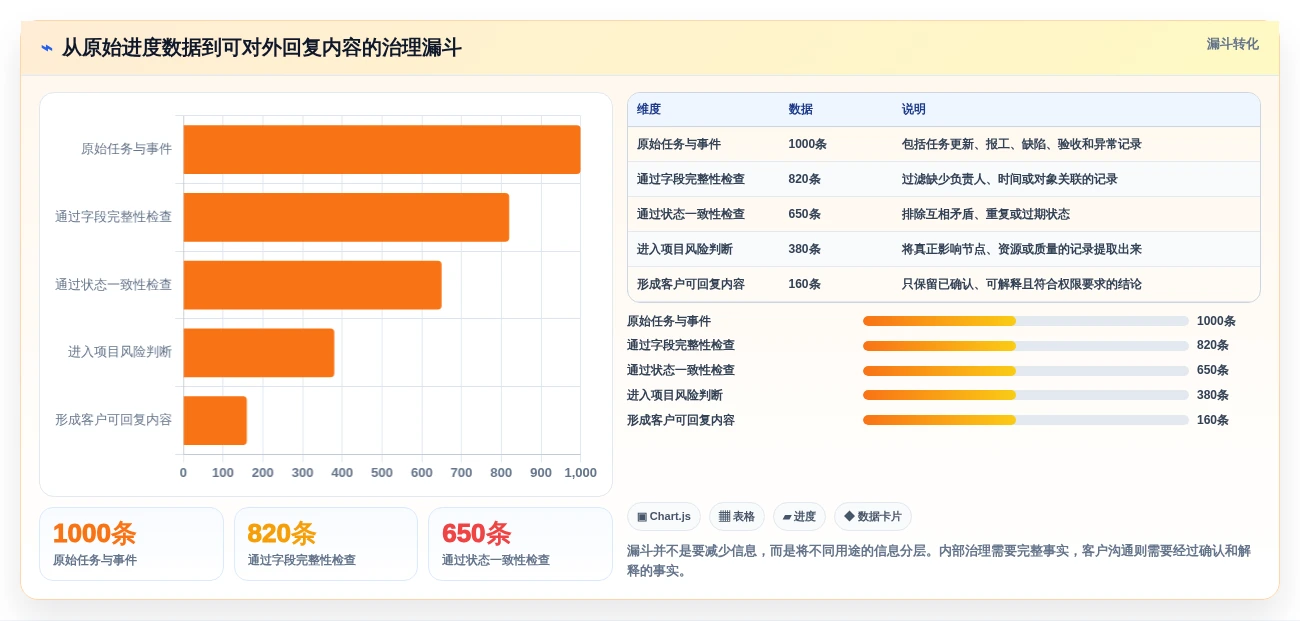Click x-axis tick label 1,000

coord(580,473)
